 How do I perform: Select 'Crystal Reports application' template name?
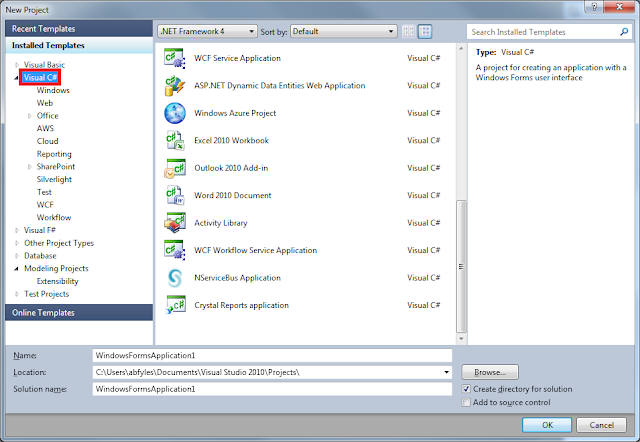tap(241, 305)
